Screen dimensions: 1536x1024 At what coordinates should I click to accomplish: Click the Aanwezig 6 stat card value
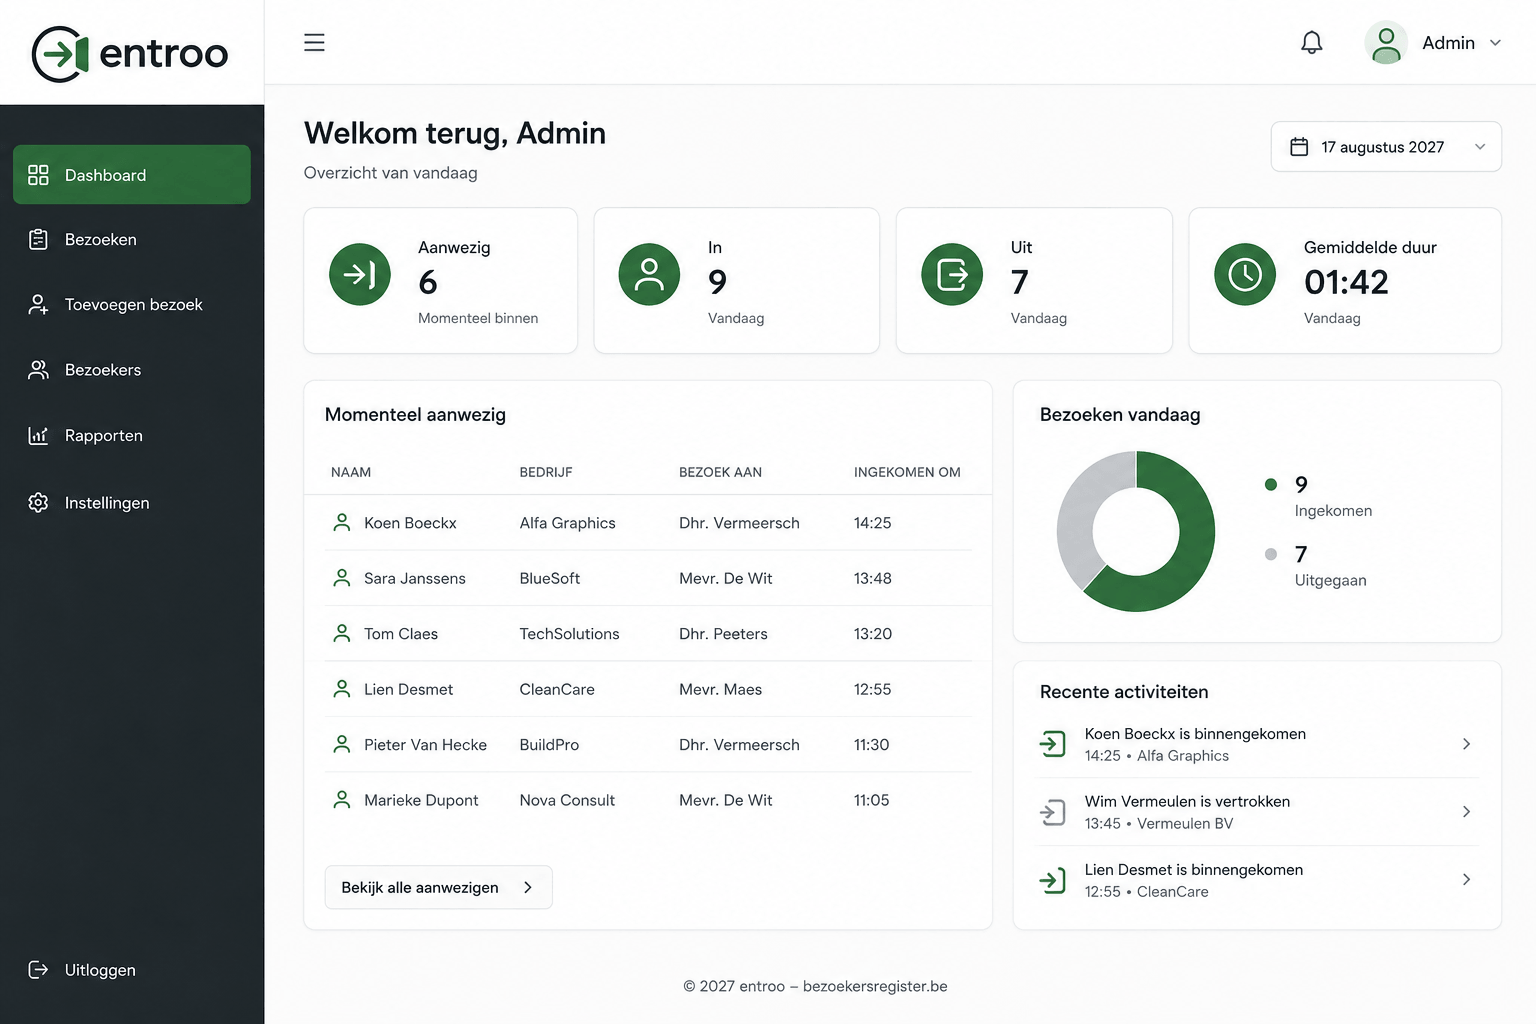coord(428,283)
